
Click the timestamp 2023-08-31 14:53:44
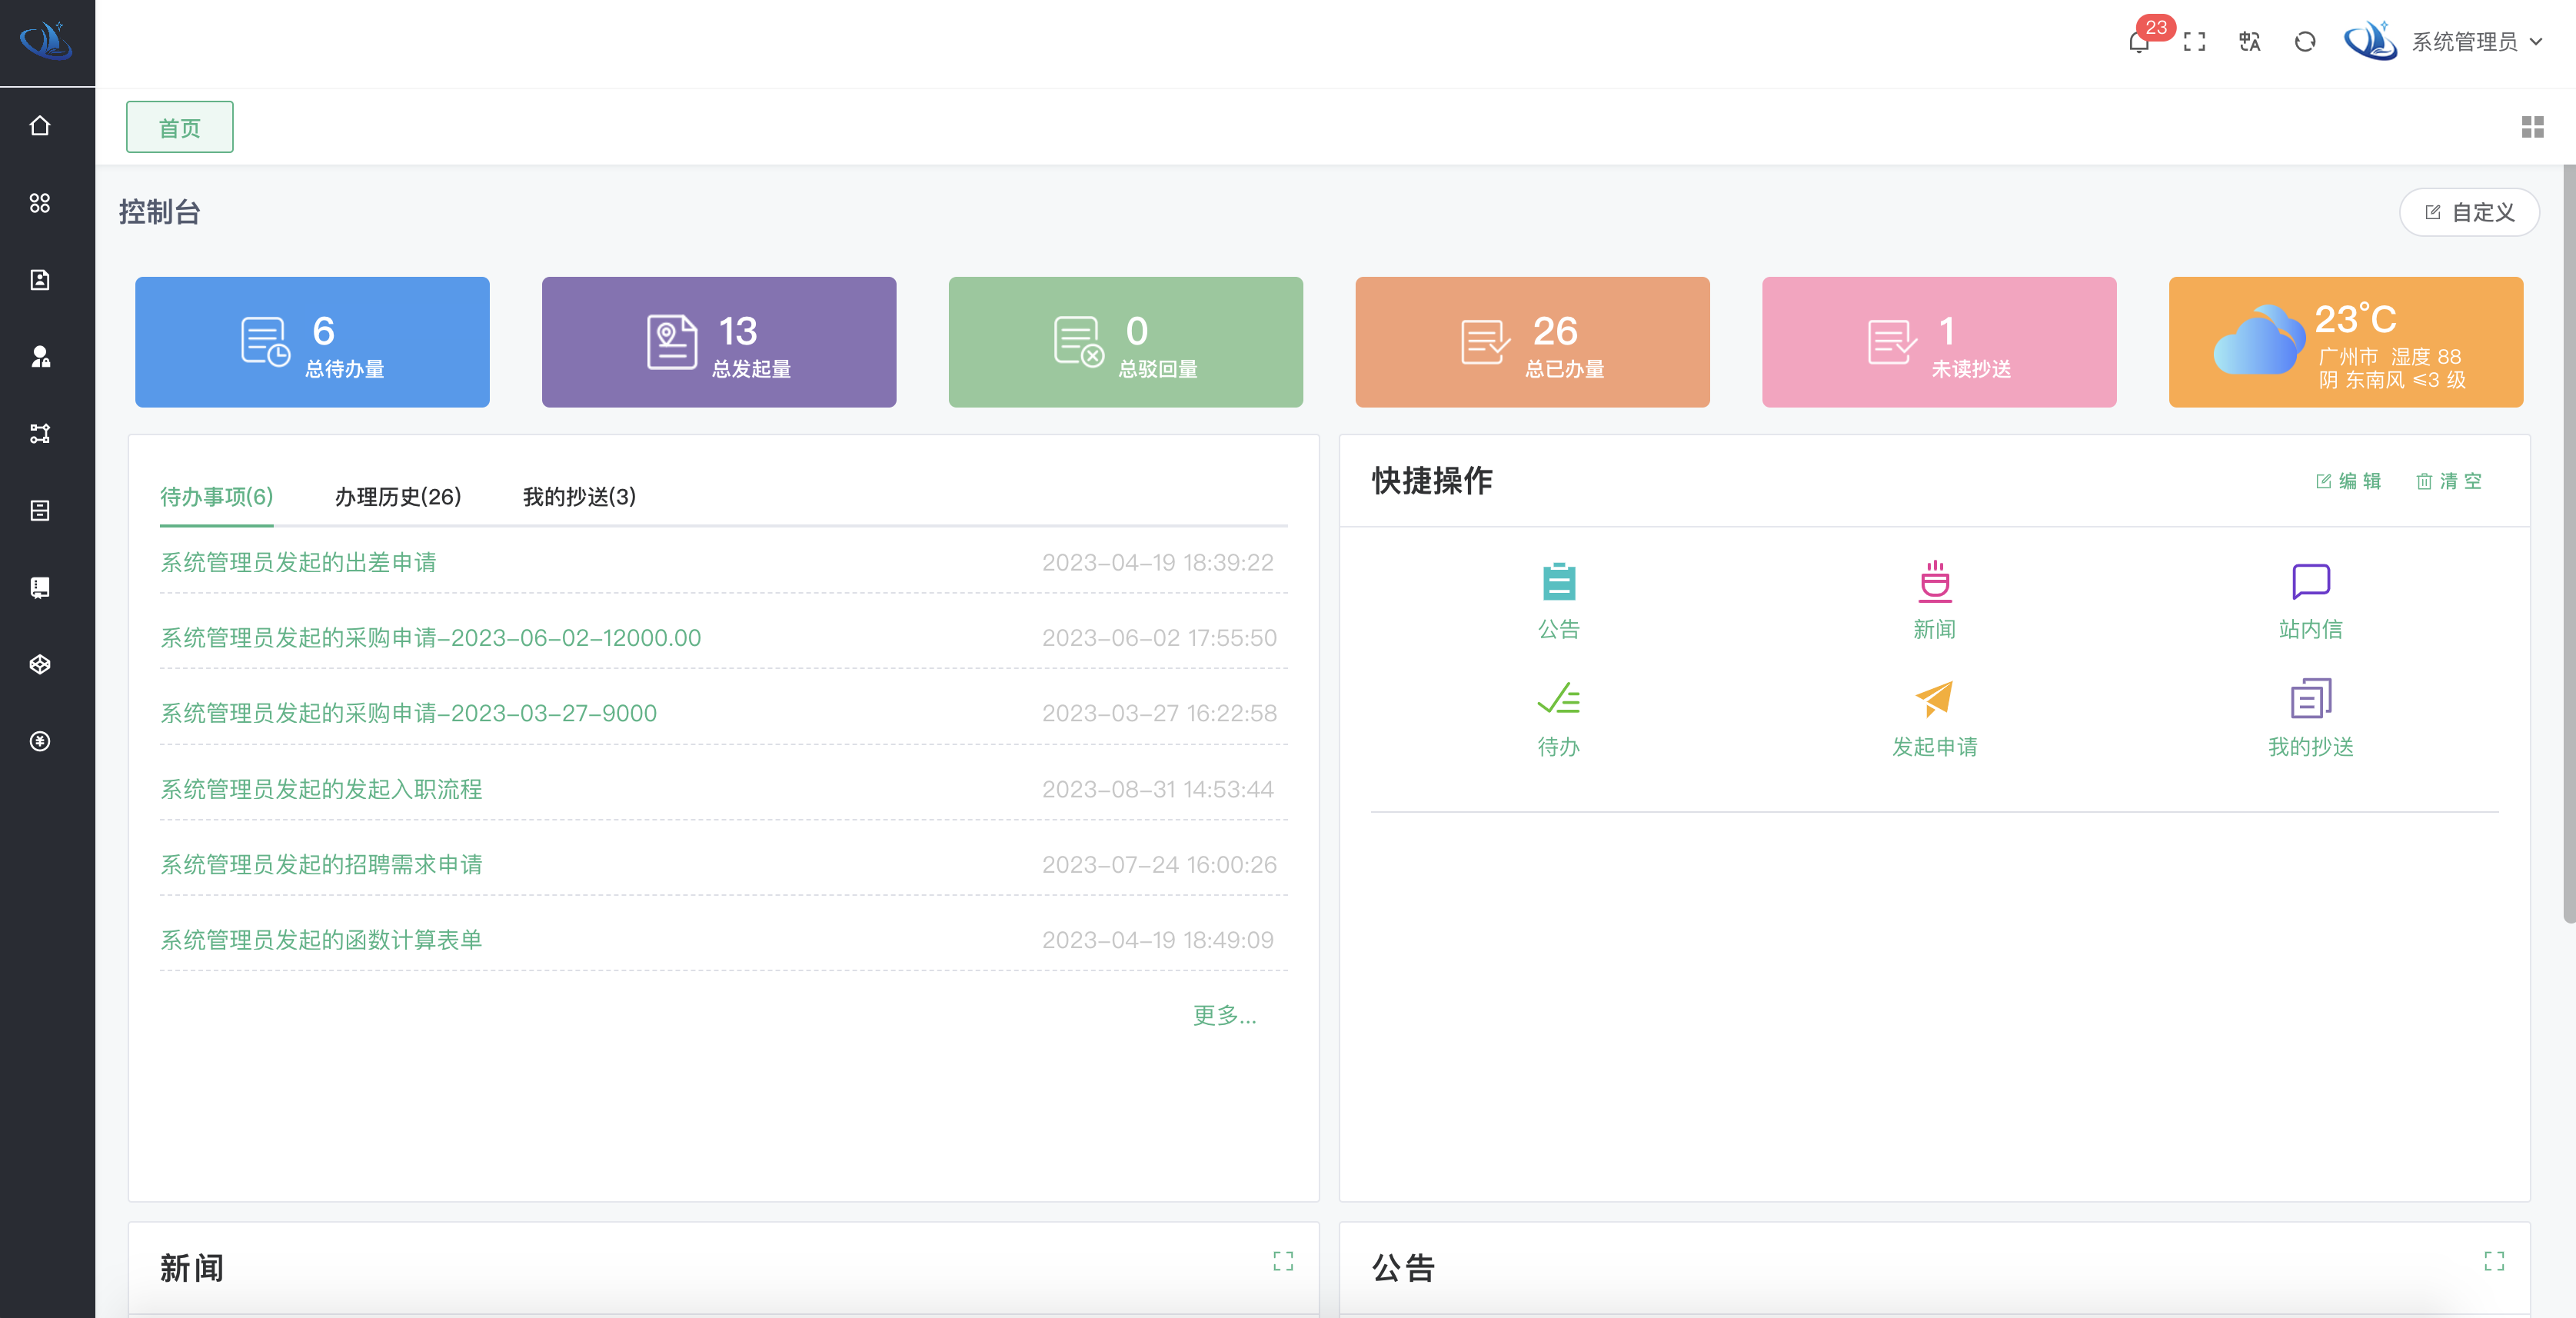point(1158,789)
